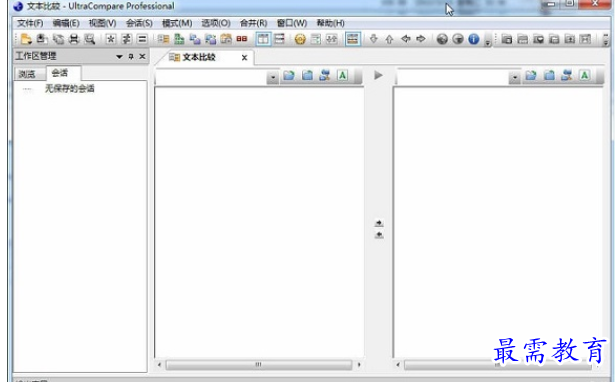Select 无保存的会话 entry

[x=69, y=89]
